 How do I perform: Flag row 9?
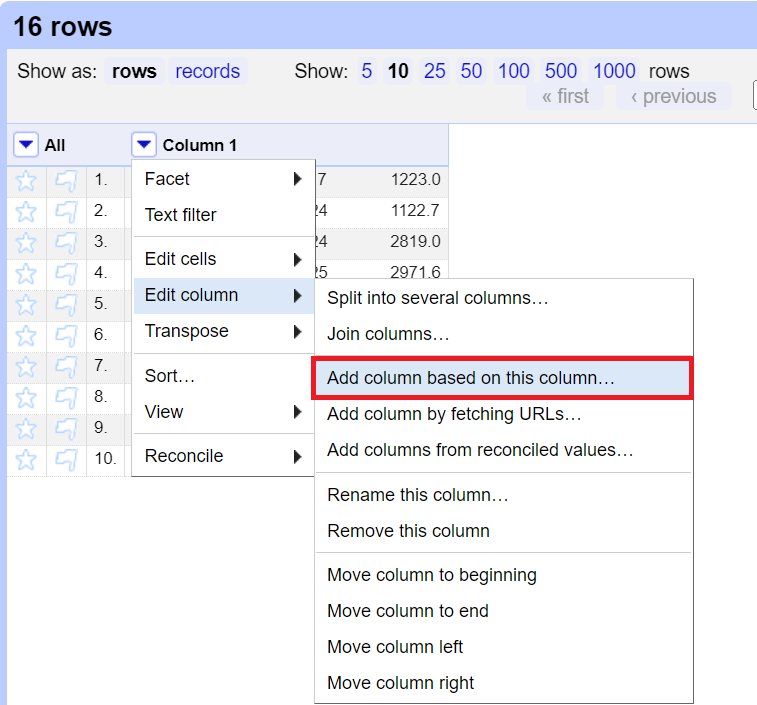(x=66, y=429)
